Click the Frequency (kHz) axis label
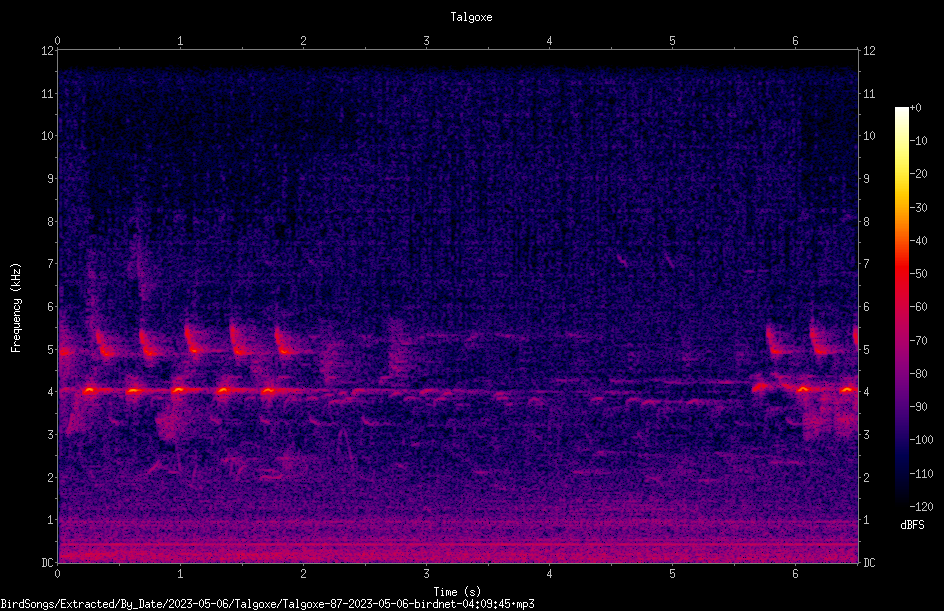 (16, 308)
